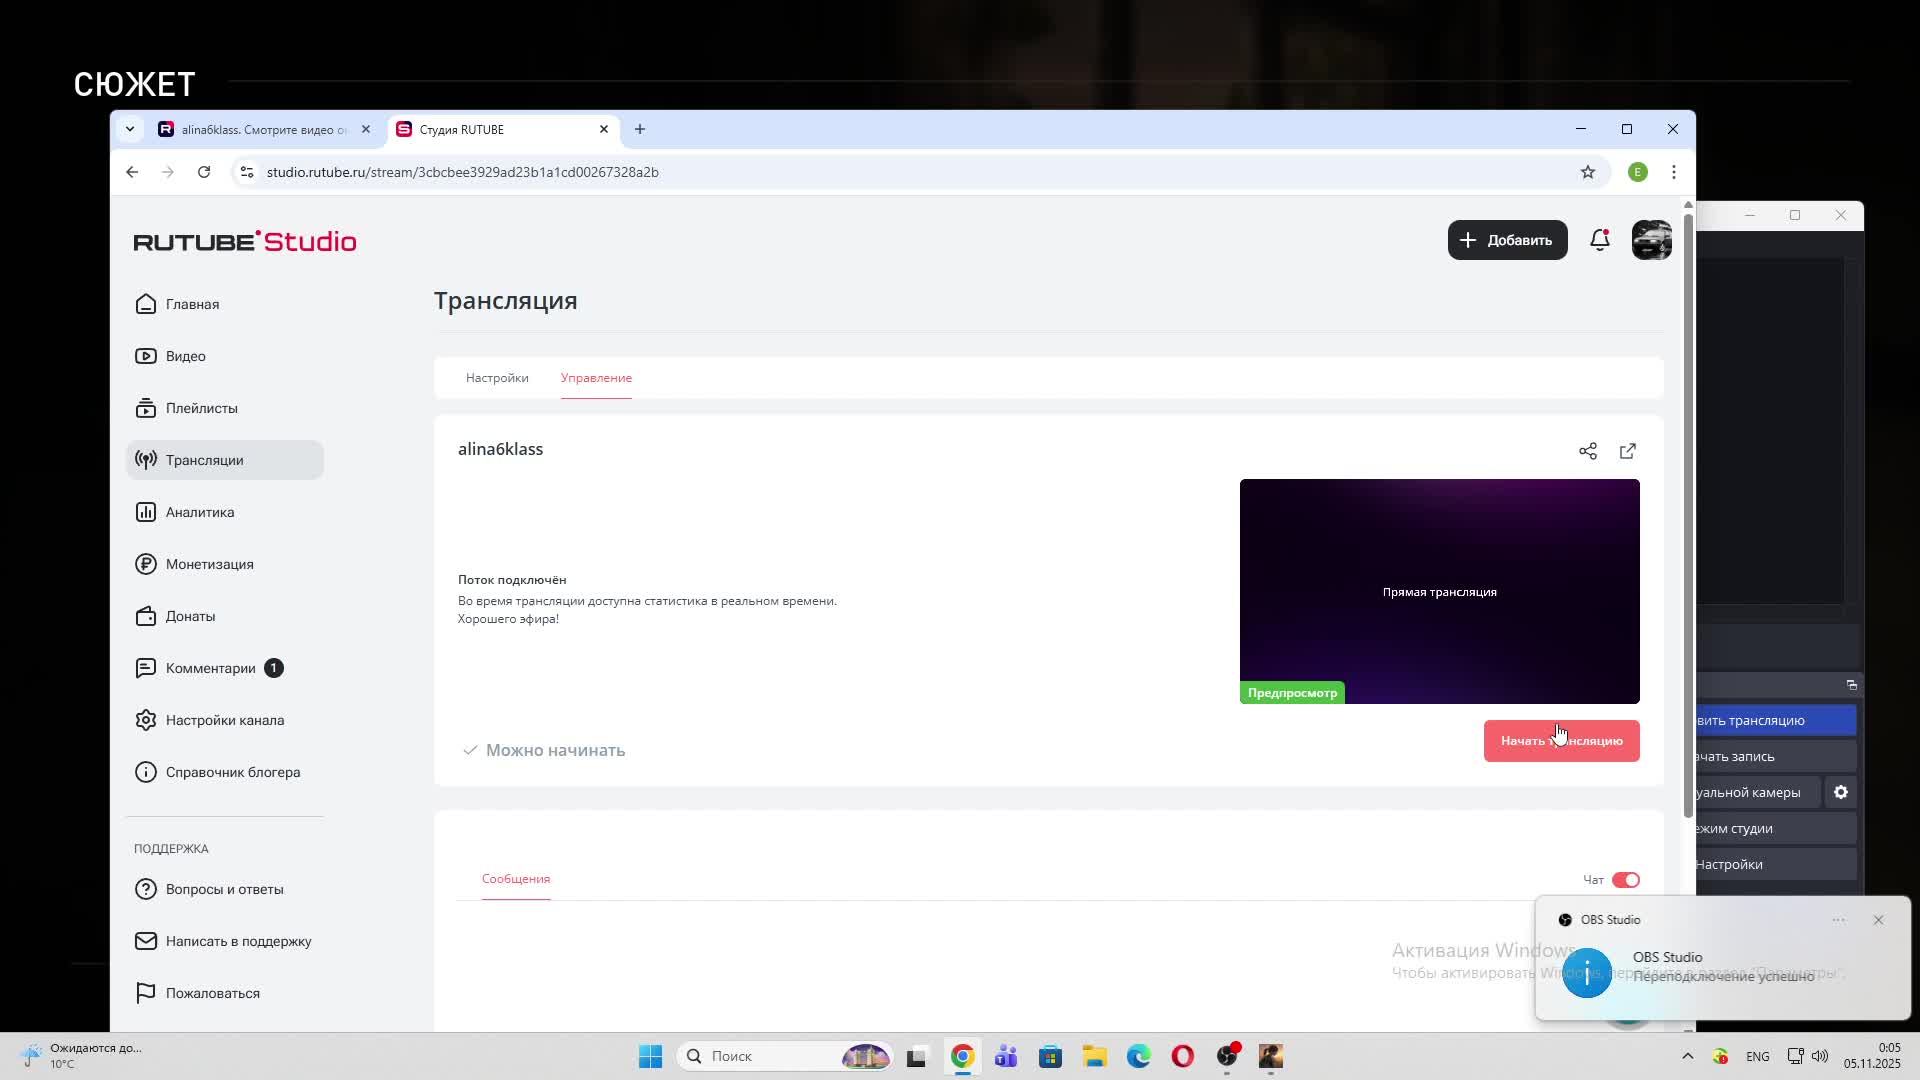1920x1080 pixels.
Task: Click the share icon for alina6klass stream
Action: pos(1587,451)
